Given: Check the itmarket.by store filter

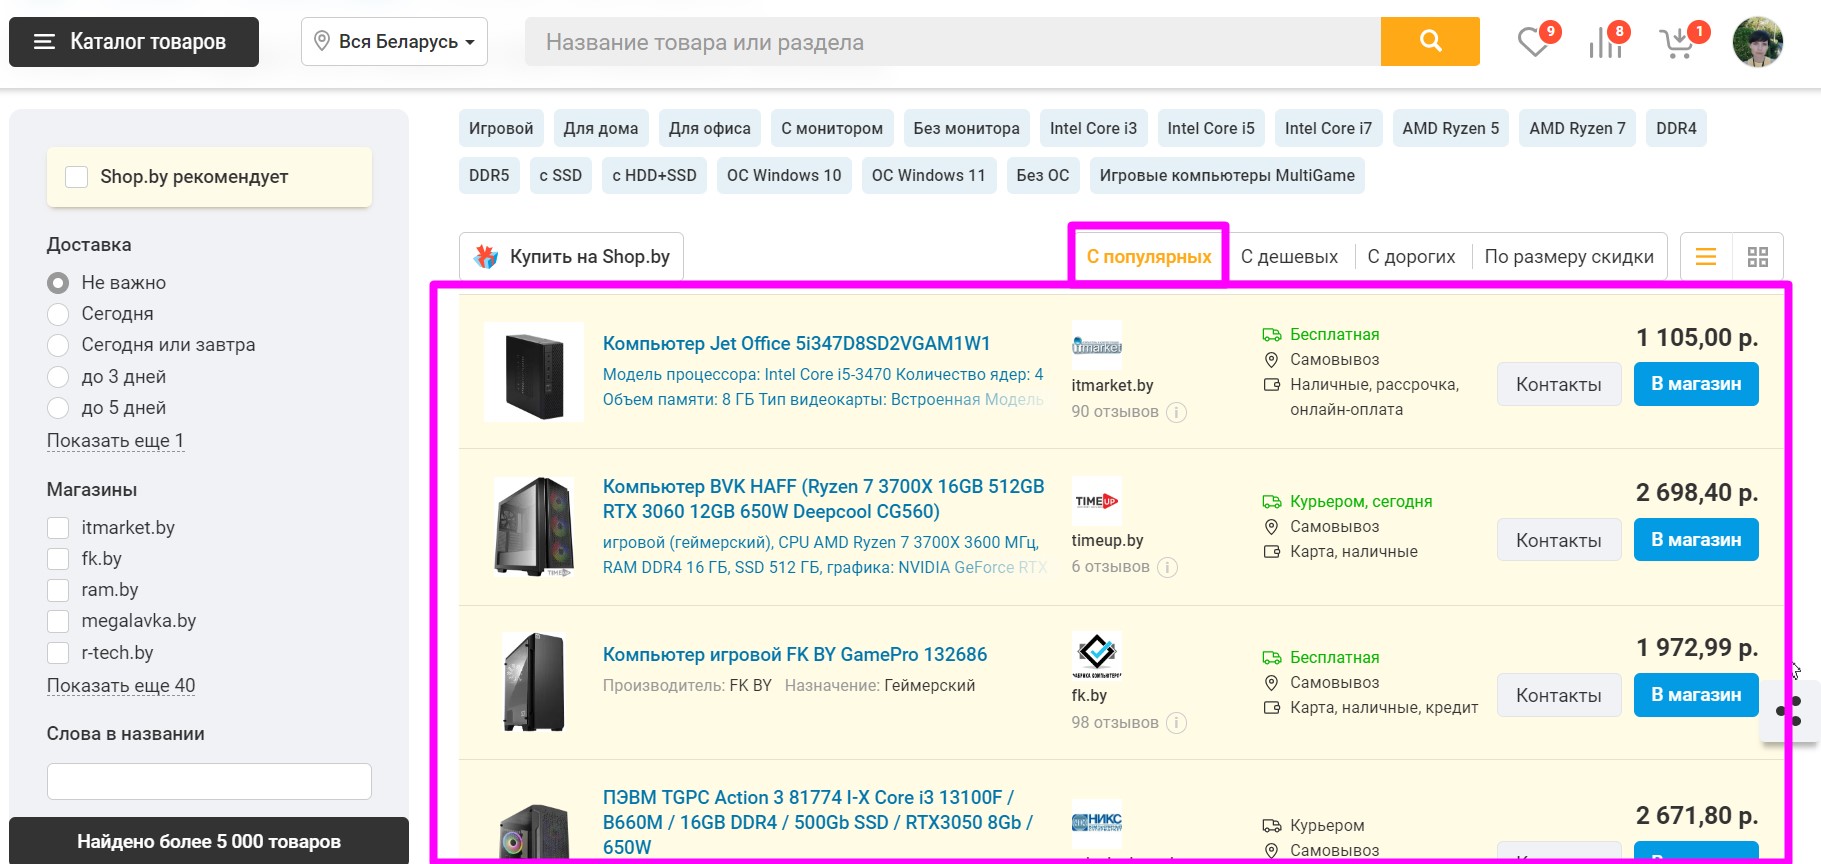Looking at the screenshot, I should click(x=58, y=528).
